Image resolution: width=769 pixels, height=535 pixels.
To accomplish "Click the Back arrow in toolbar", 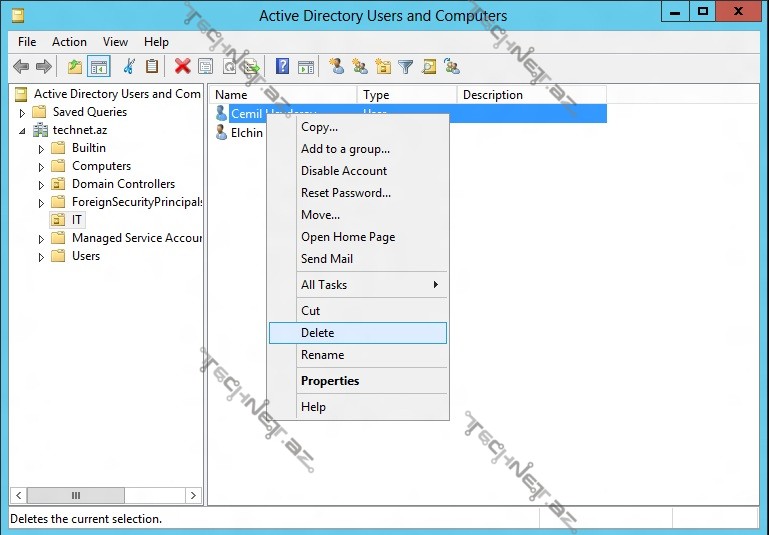I will click(21, 66).
